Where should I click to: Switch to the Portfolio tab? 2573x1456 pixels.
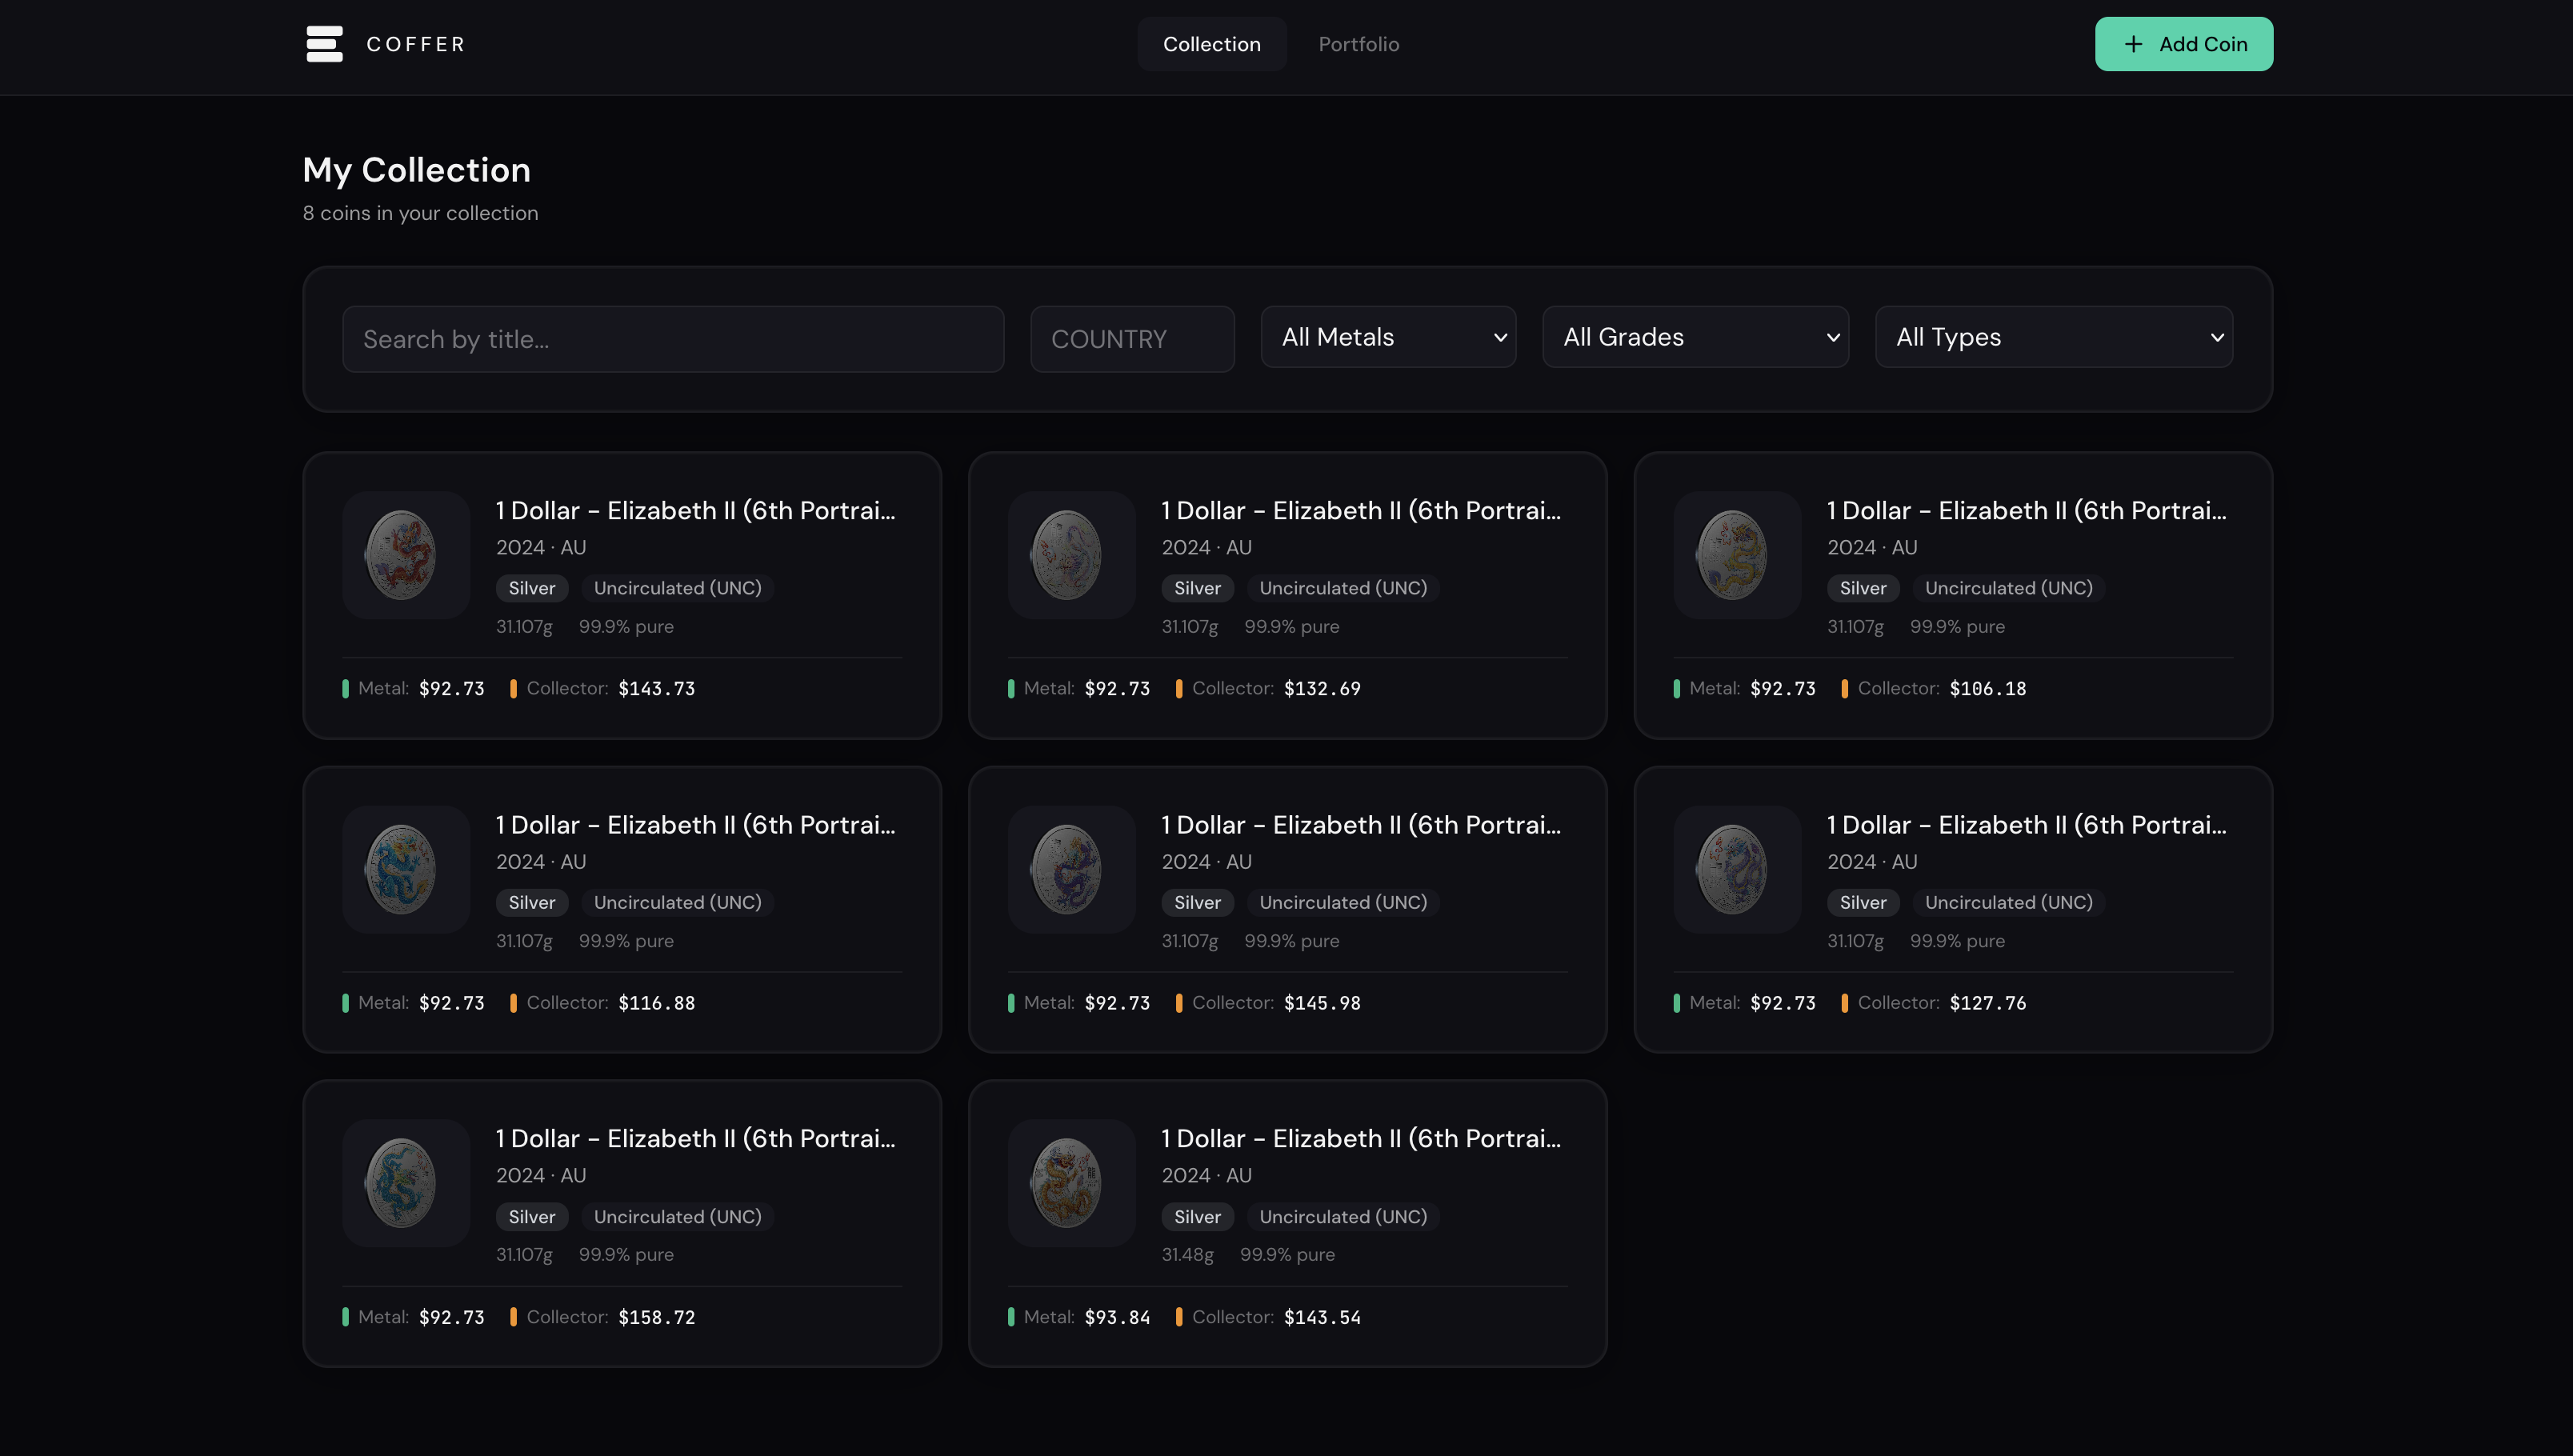(1358, 44)
